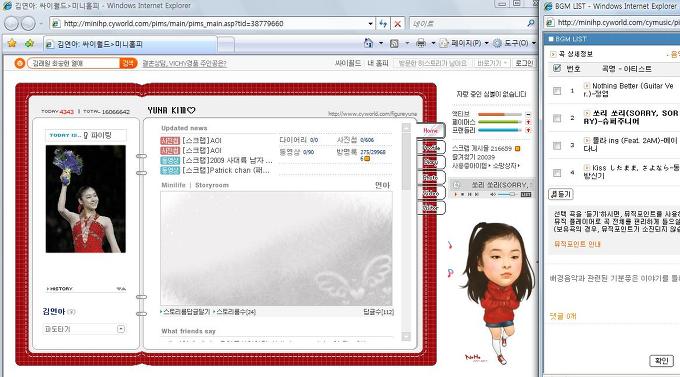Image resolution: width=680 pixels, height=377 pixels.
Task: Click the BGM player LIST icon
Action: tap(526, 195)
